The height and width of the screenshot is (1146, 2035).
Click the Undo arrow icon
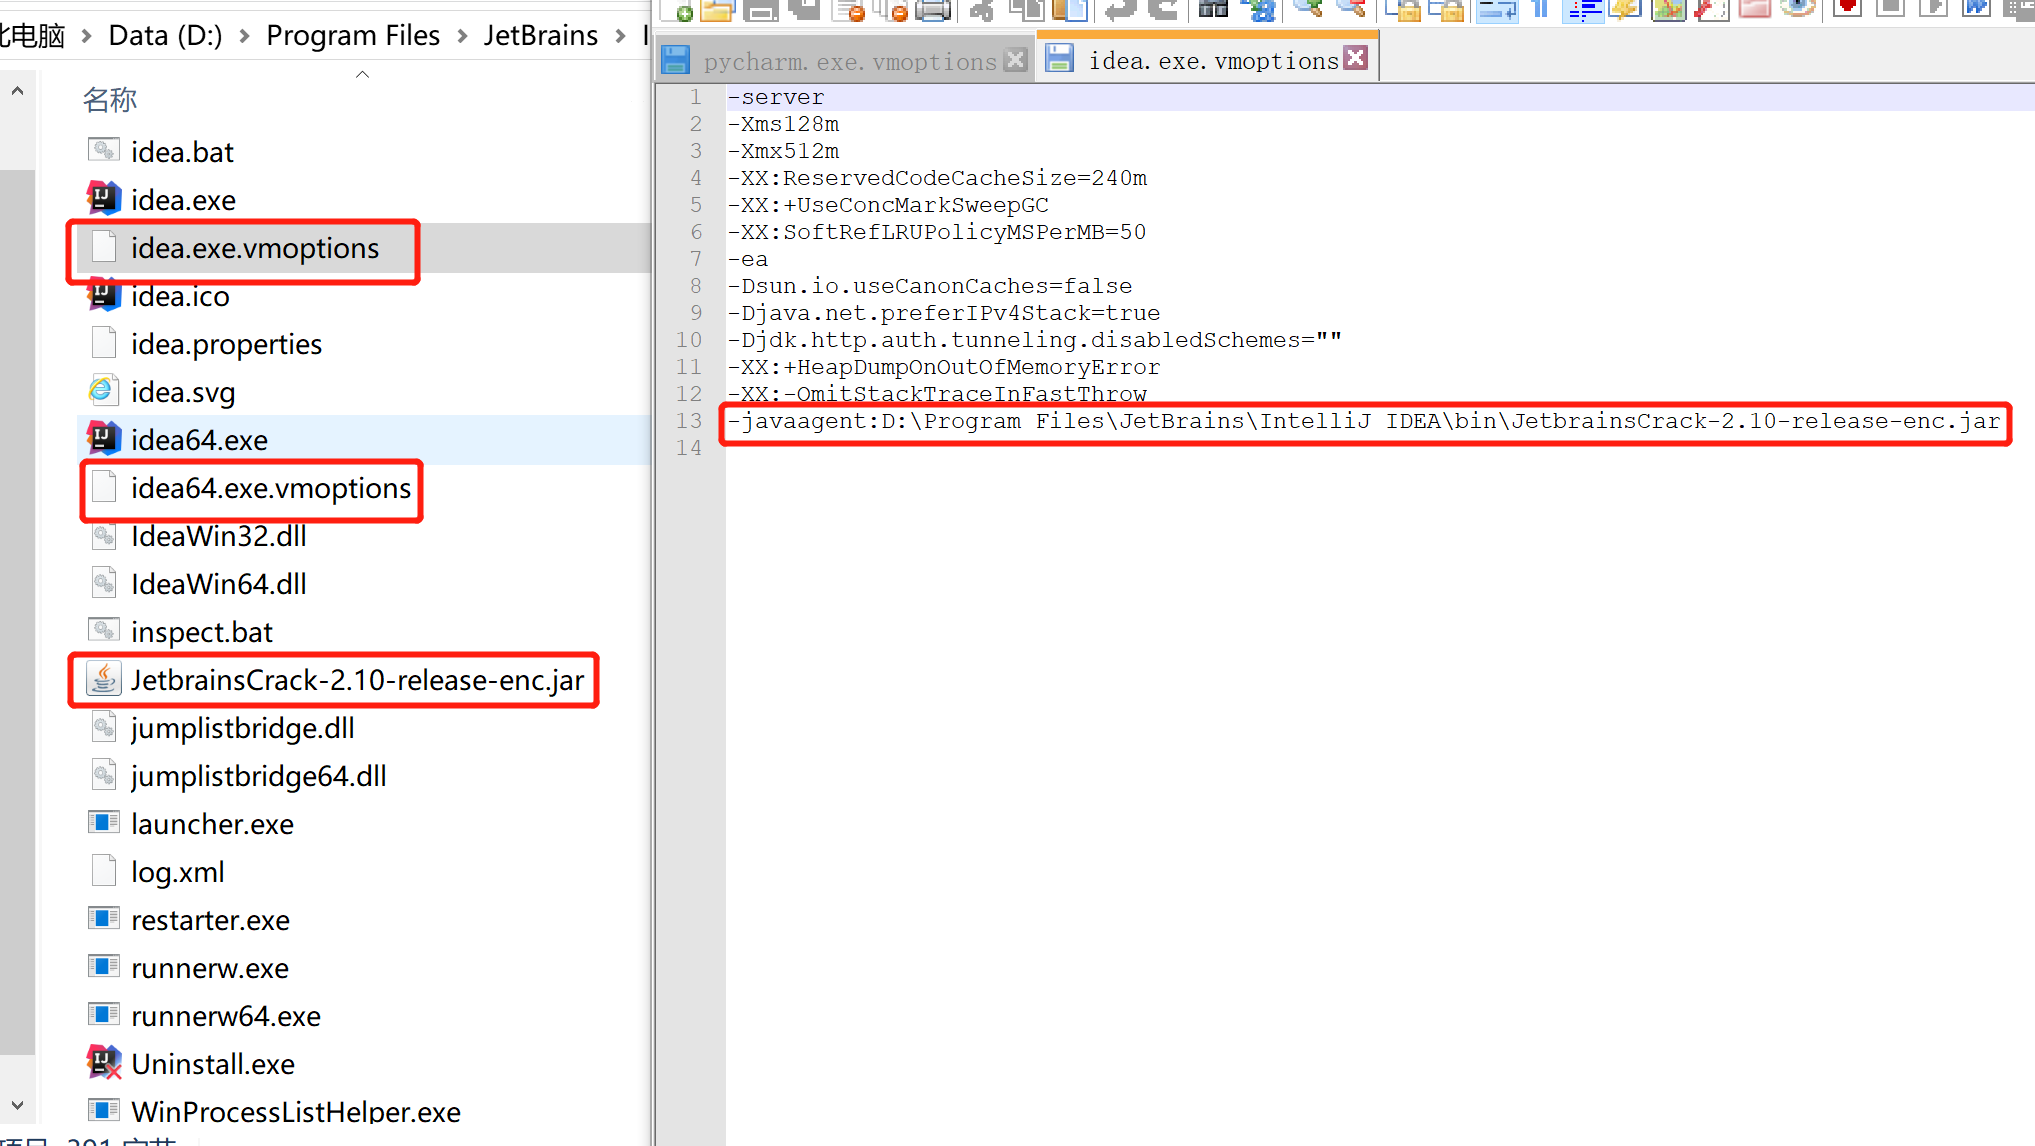(1121, 10)
